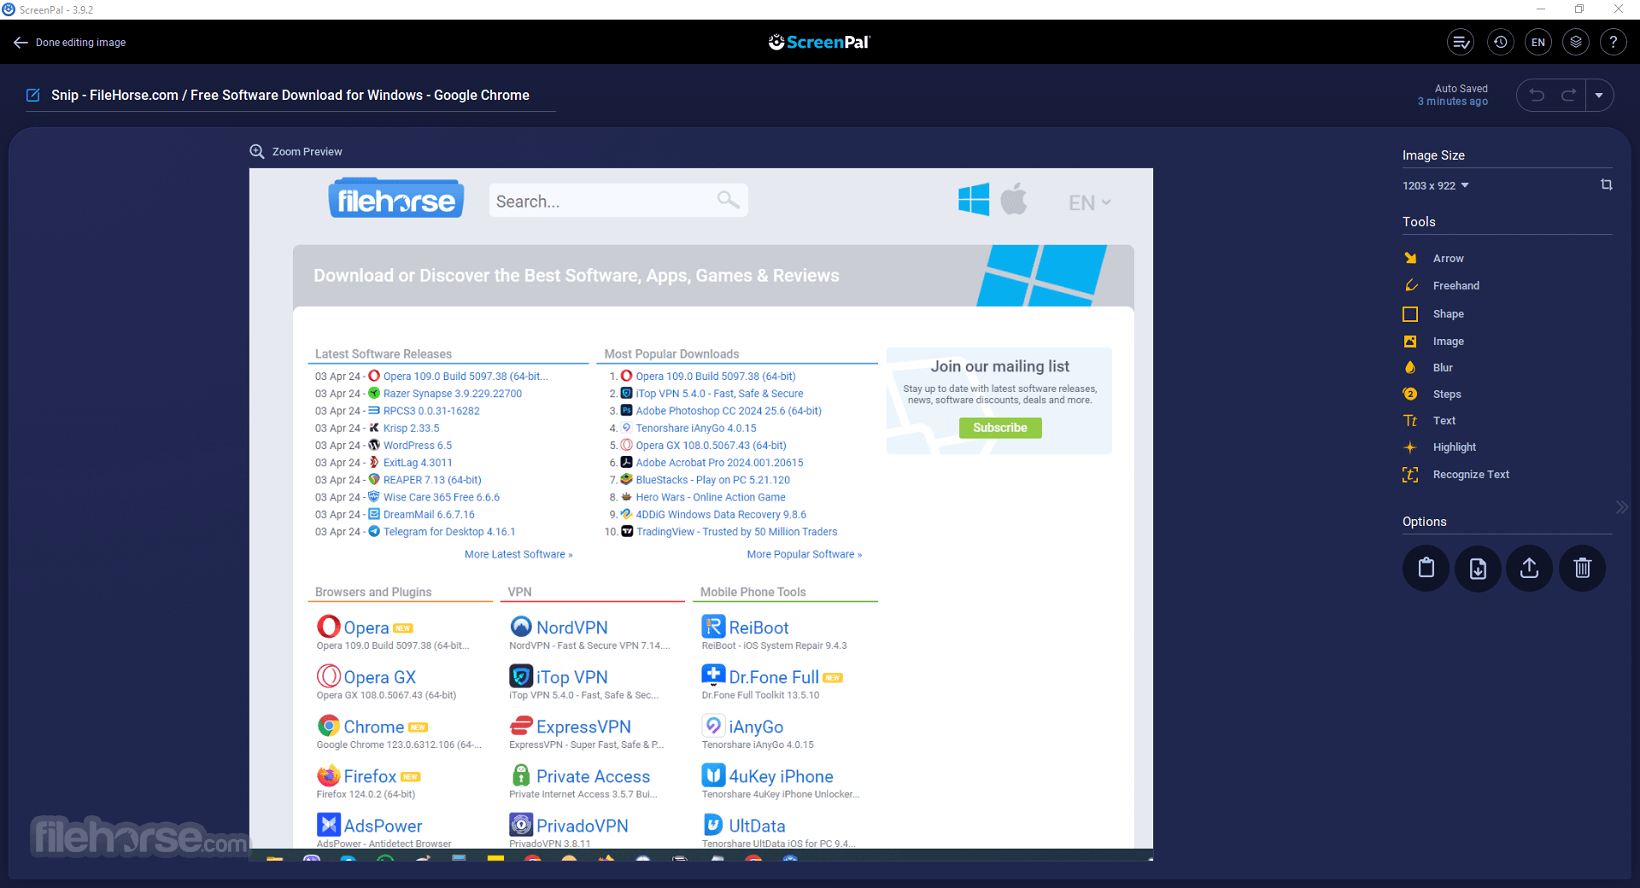Click 4DDiG Windows Data Recovery 9.8.6
The width and height of the screenshot is (1640, 888).
point(720,515)
